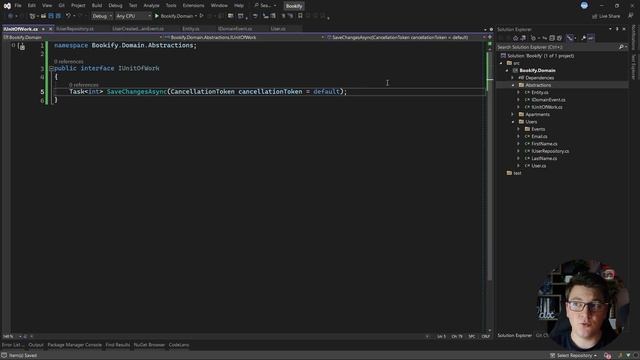
Task: Click the Home icon in Solution Explorer toolbar
Action: click(x=516, y=38)
